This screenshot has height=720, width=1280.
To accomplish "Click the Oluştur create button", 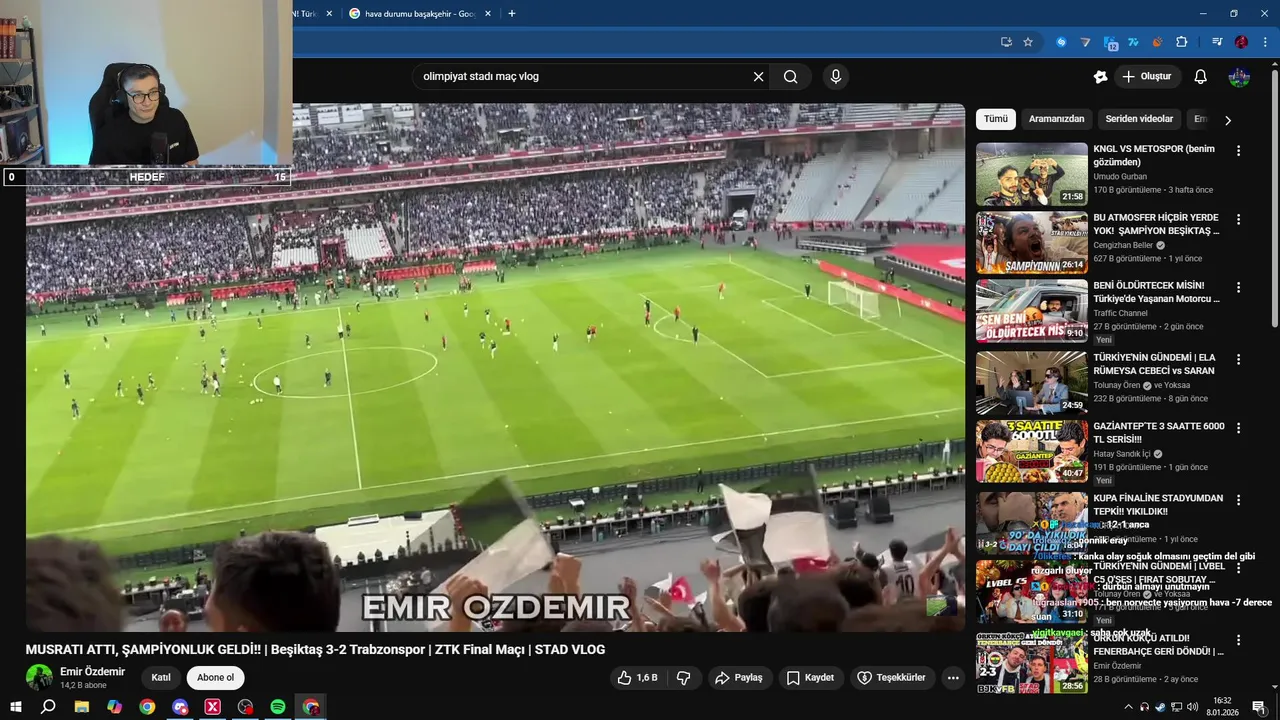I will tap(1147, 77).
